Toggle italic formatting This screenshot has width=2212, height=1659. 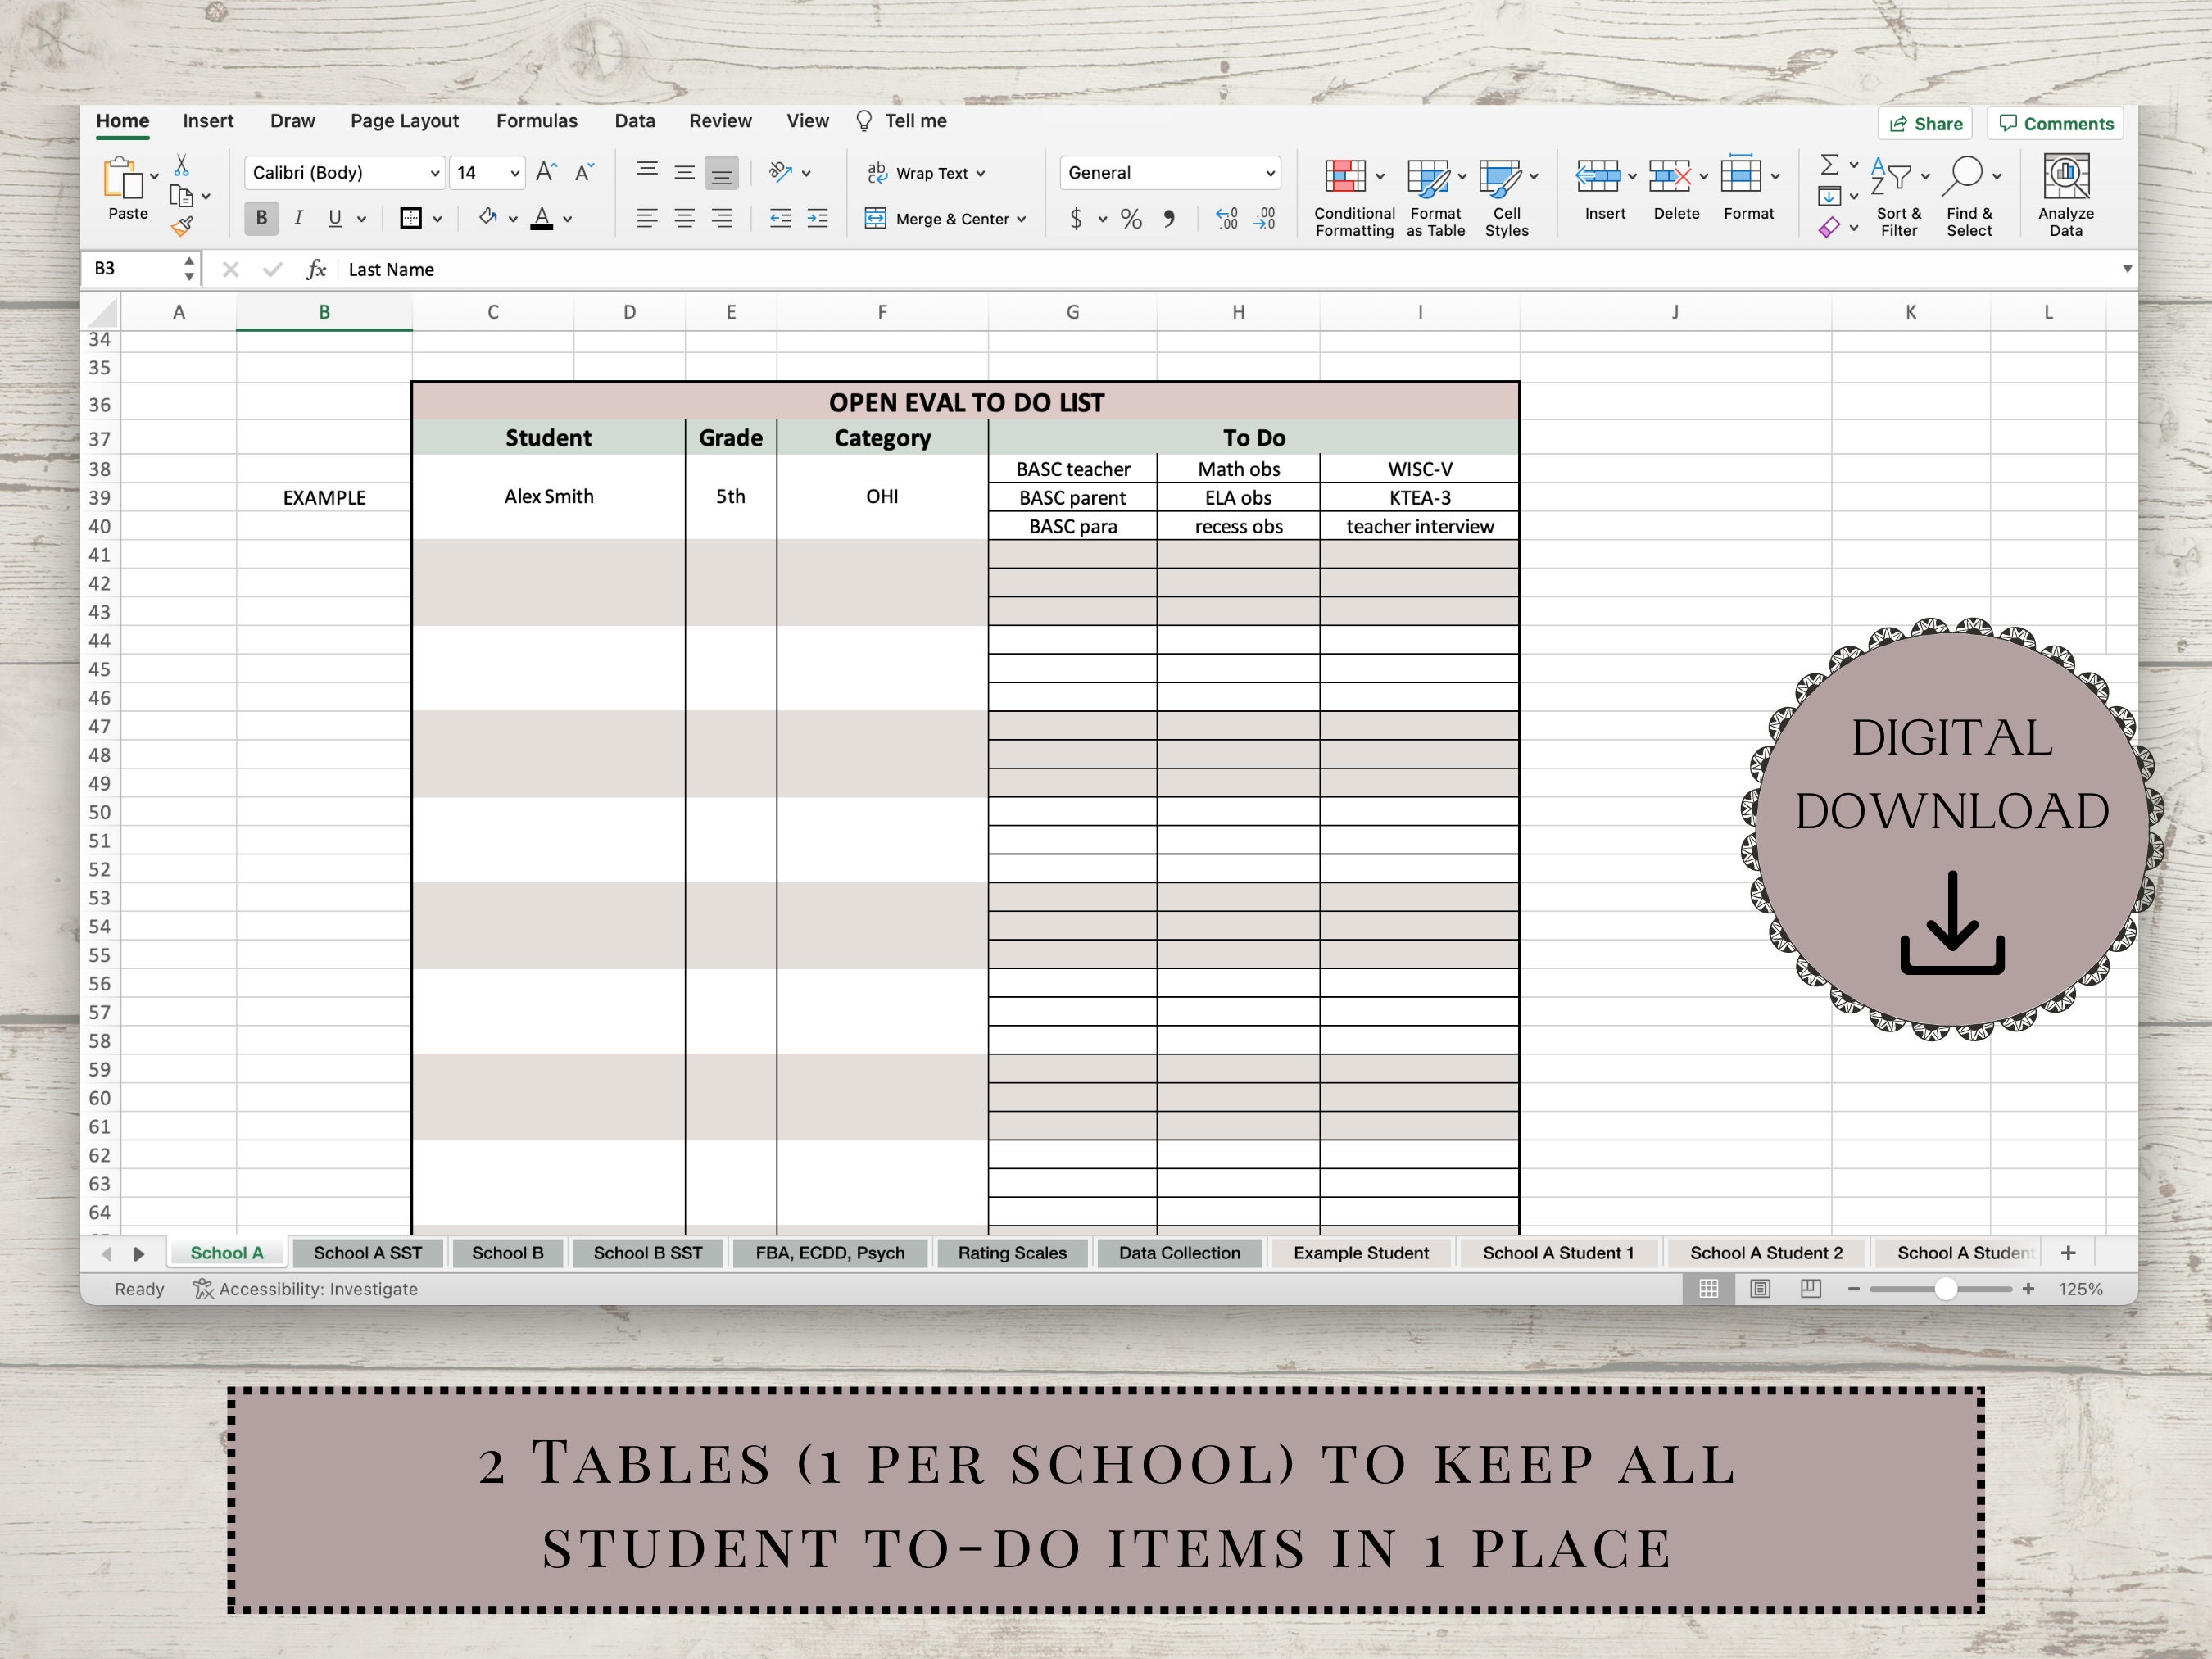pos(298,218)
